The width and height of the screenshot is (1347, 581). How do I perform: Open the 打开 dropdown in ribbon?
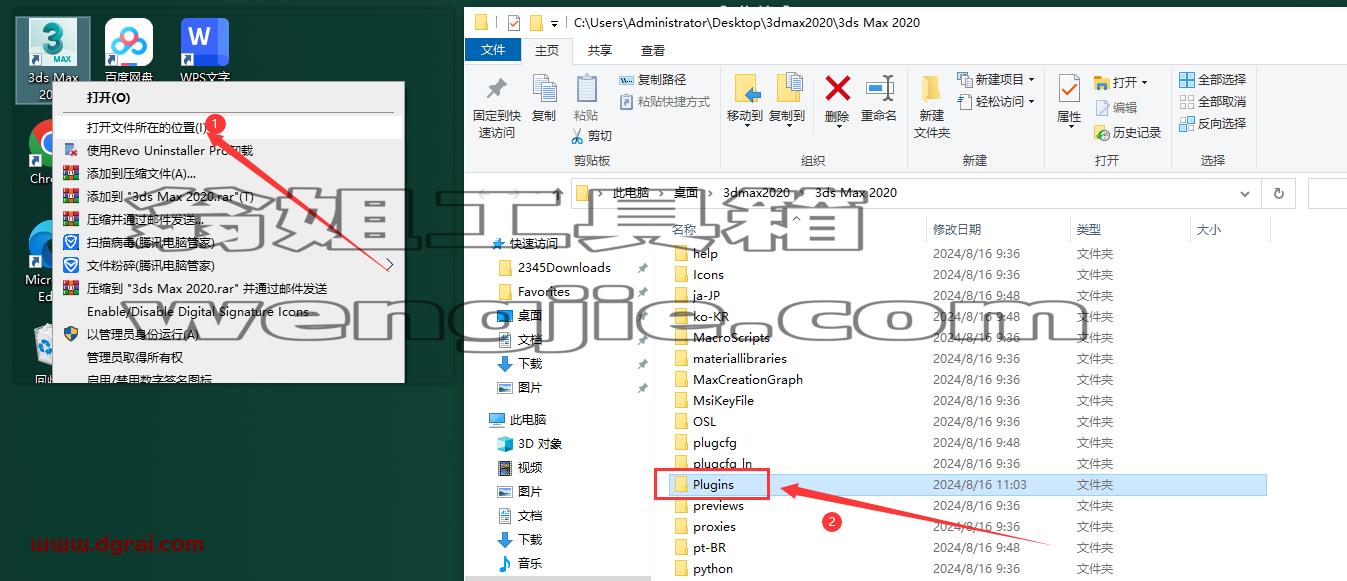pos(1144,82)
